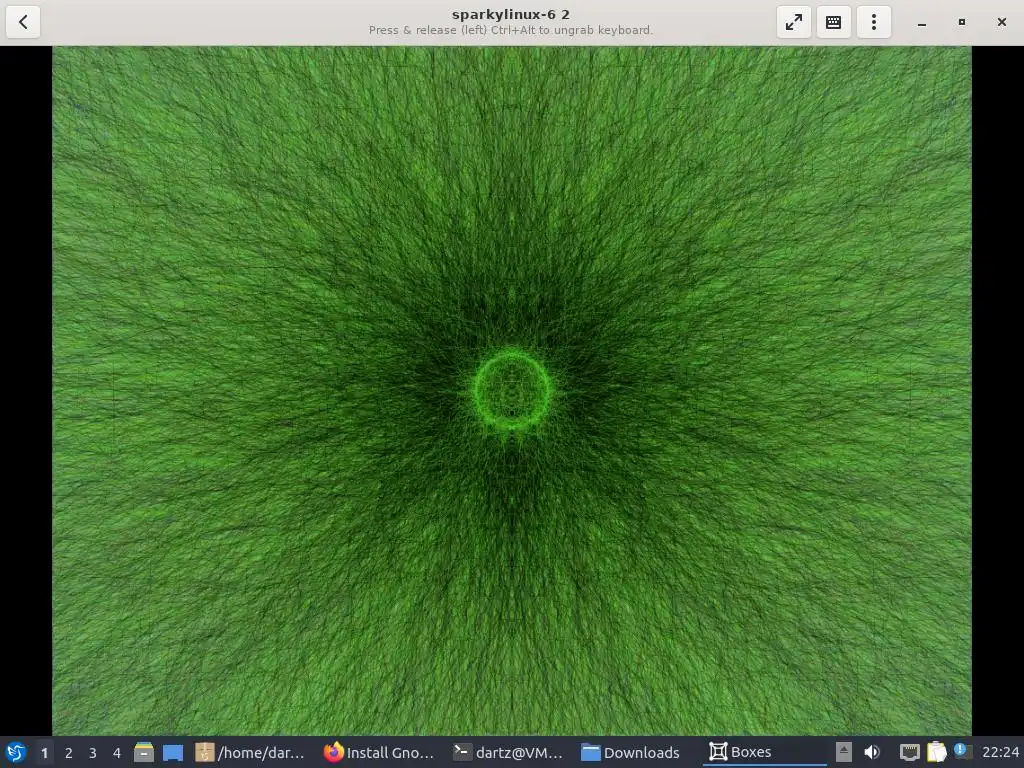Open the keyboard shortcuts button in header
Viewport: 1024px width, 768px height.
tap(833, 22)
